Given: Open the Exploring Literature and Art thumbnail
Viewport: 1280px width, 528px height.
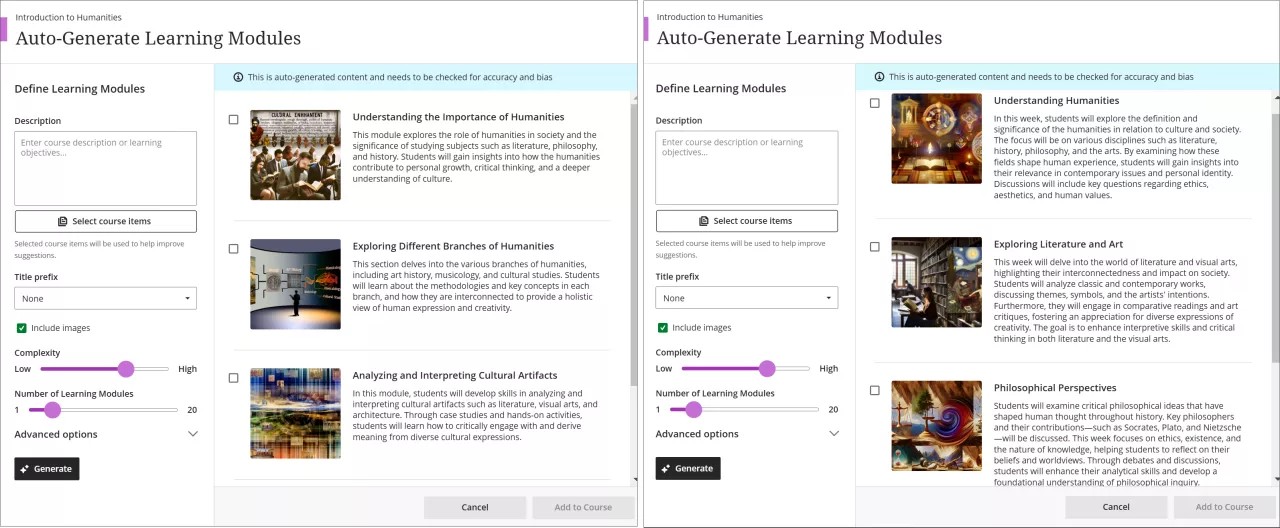Looking at the screenshot, I should point(936,282).
